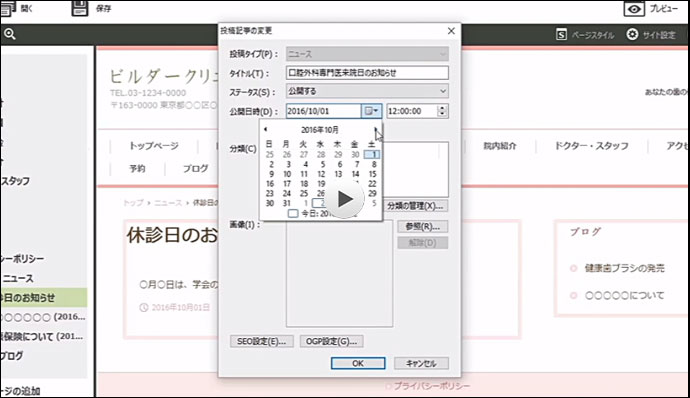The height and width of the screenshot is (398, 690).
Task: Click the category management (分類の管理) button
Action: [x=415, y=206]
